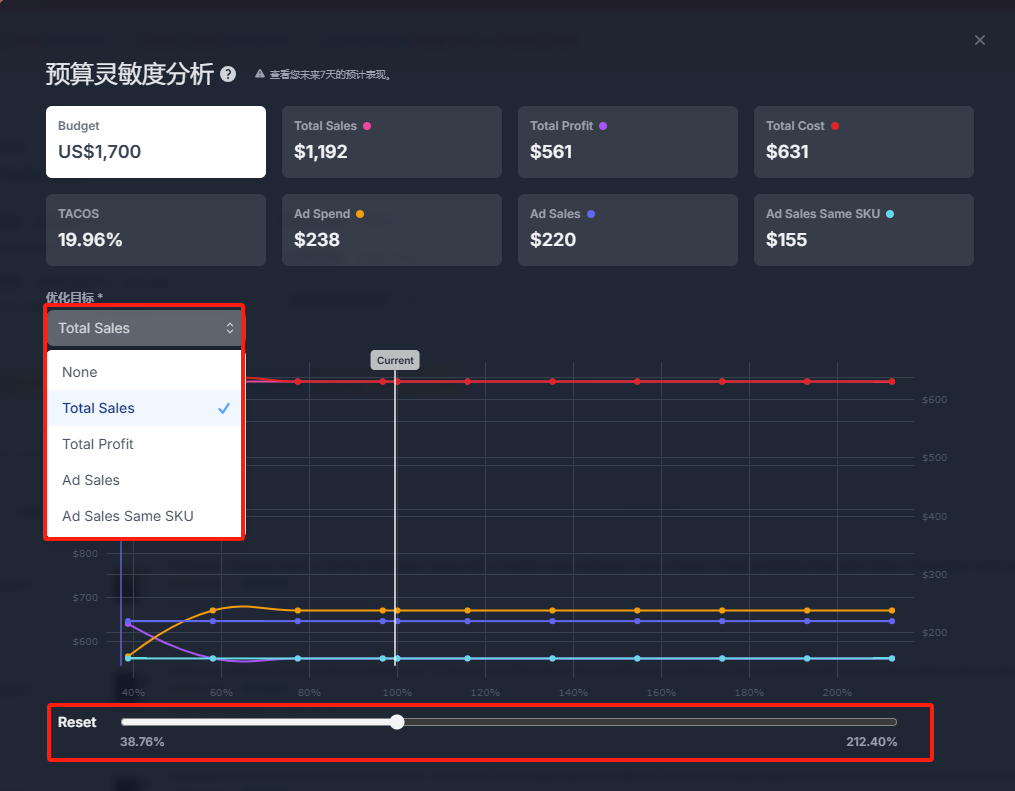Close the budget sensitivity analysis dialog
1015x791 pixels.
click(980, 40)
